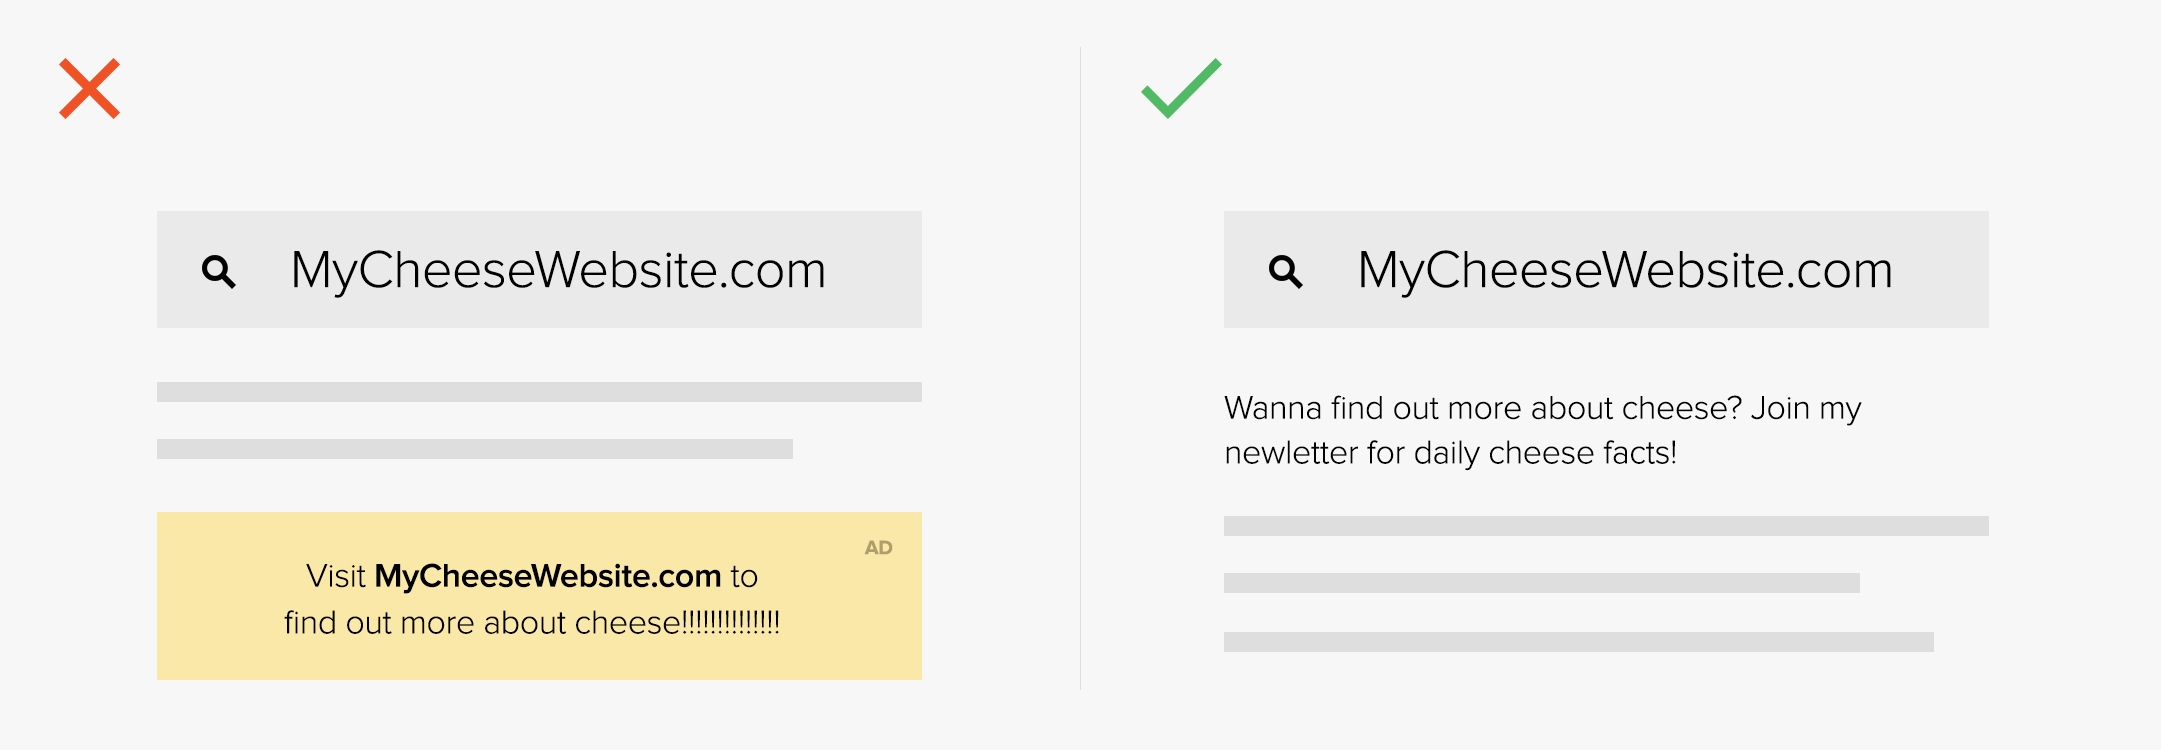Click the vertical divider between examples
This screenshot has height=750, width=2161.
[1080, 368]
